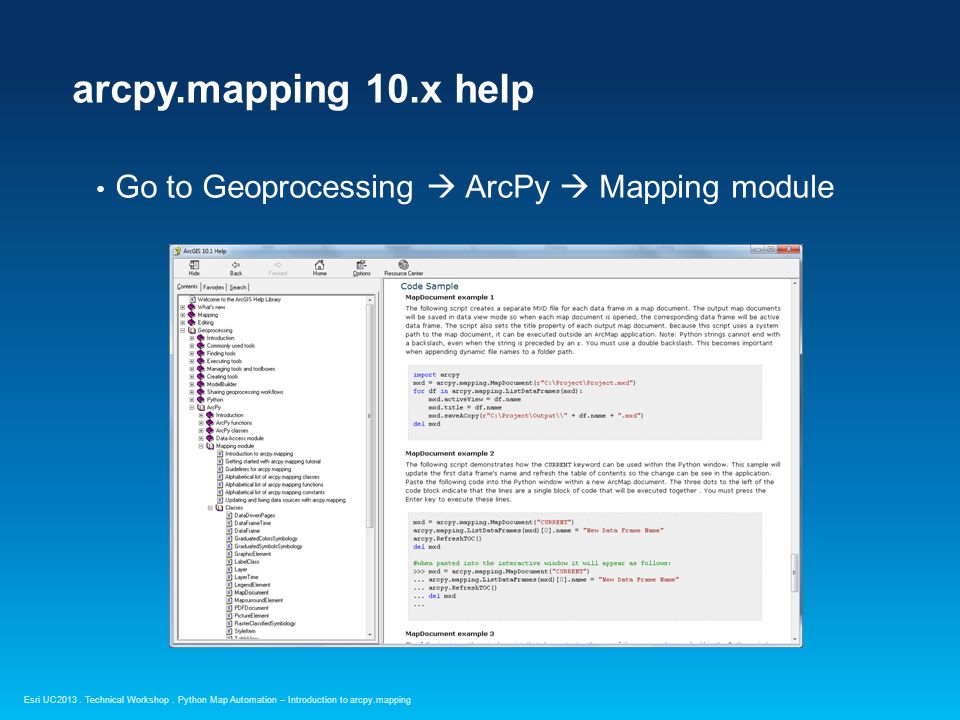The image size is (960, 720).
Task: Select Sharing geoprocessing workflows
Action: pyautogui.click(x=245, y=392)
